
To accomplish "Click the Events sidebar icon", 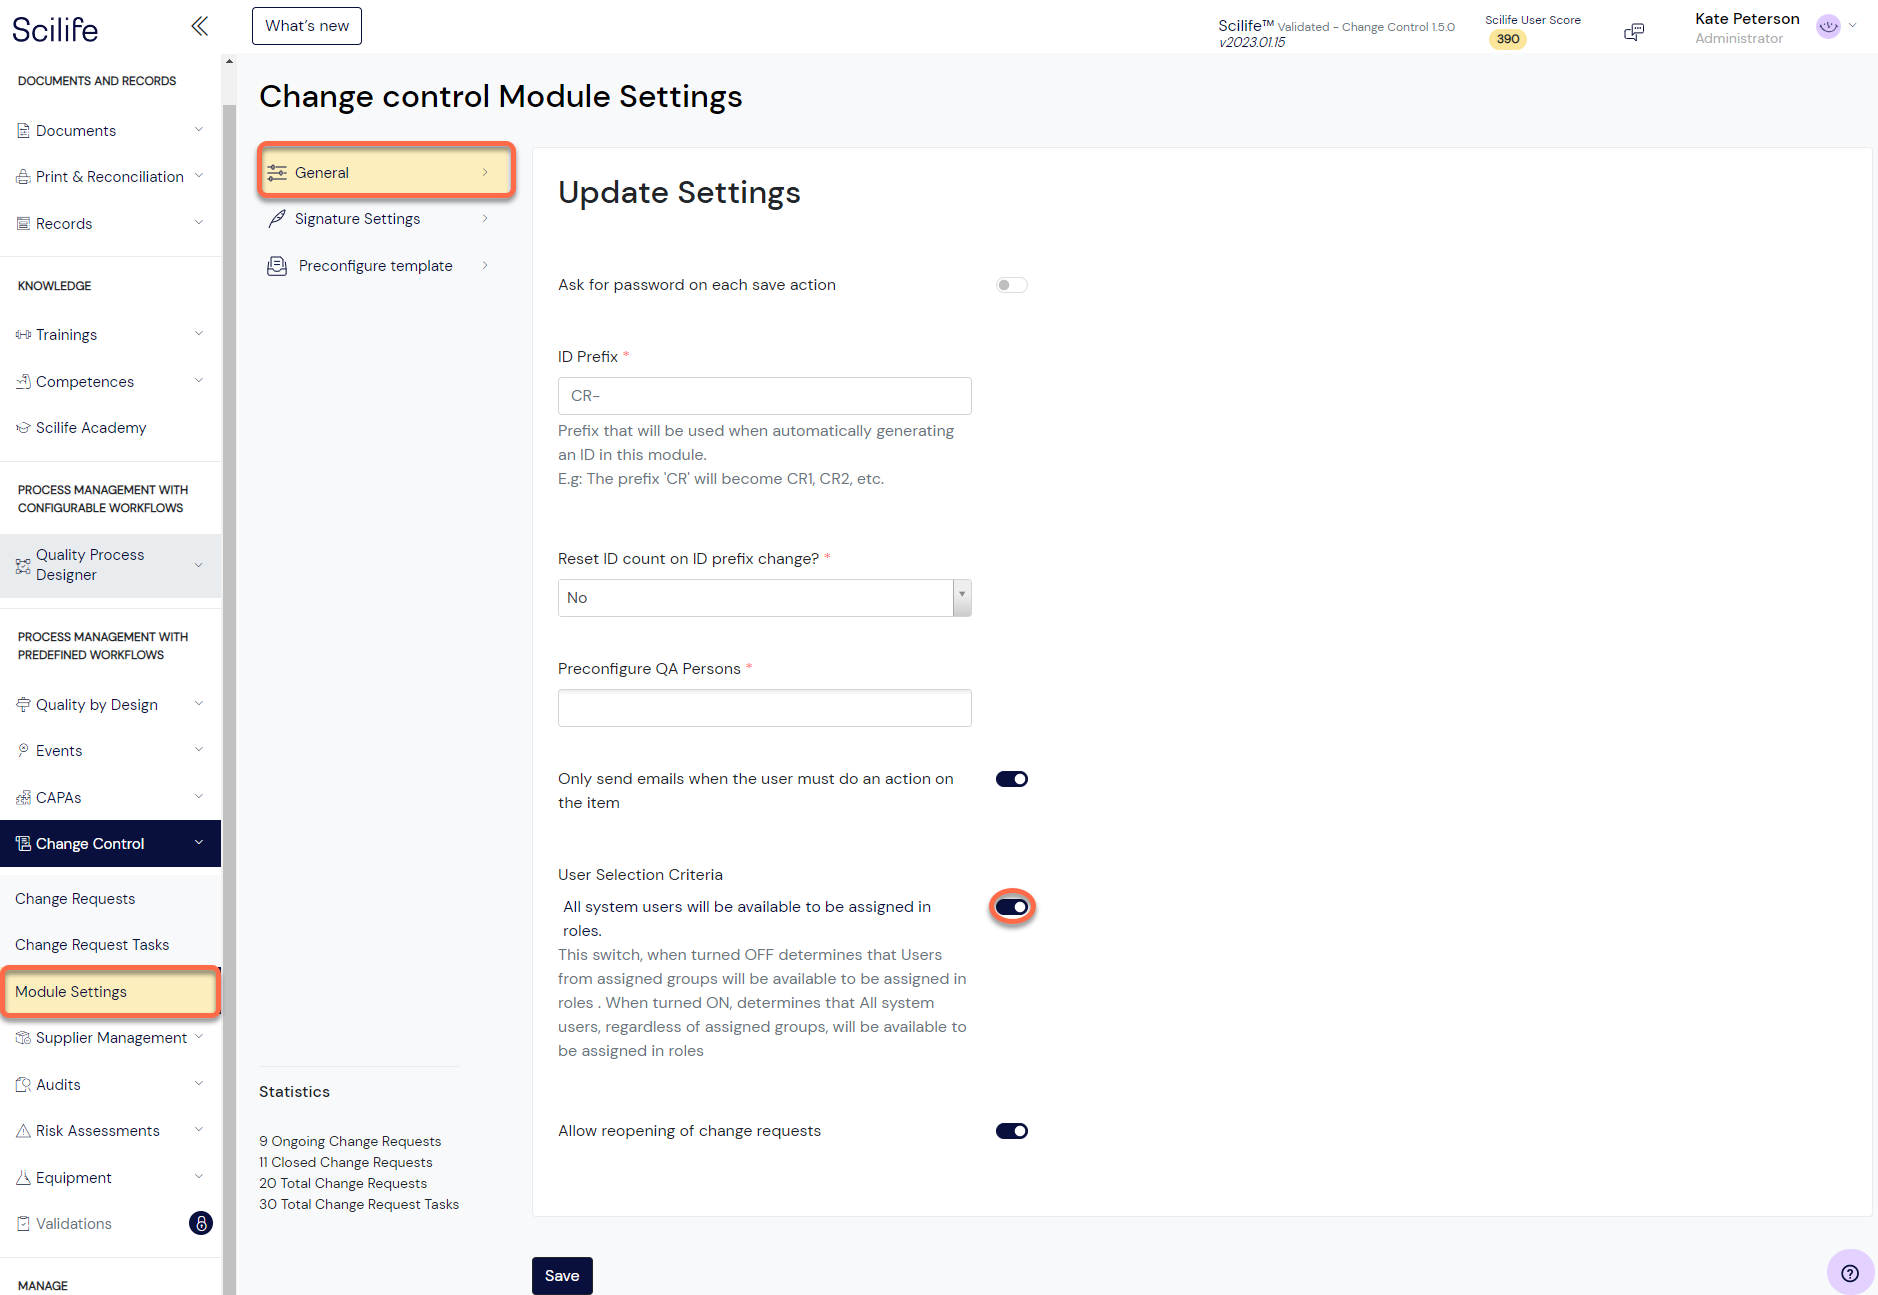I will point(23,751).
